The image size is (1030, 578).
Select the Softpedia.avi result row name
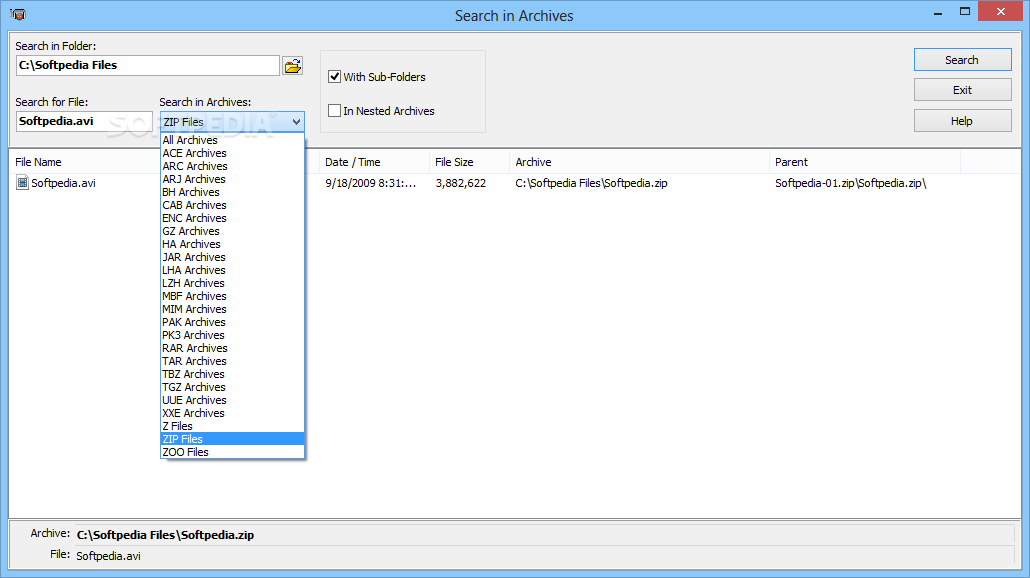pyautogui.click(x=64, y=183)
